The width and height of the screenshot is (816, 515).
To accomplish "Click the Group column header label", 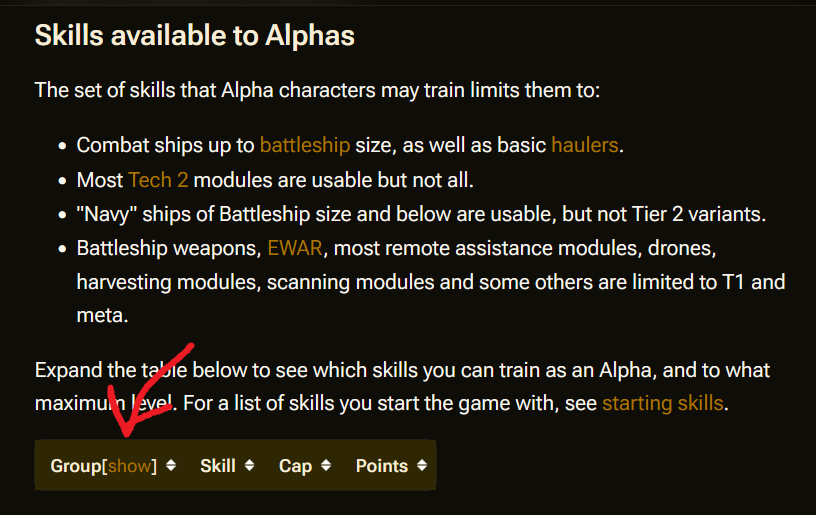I will click(76, 466).
